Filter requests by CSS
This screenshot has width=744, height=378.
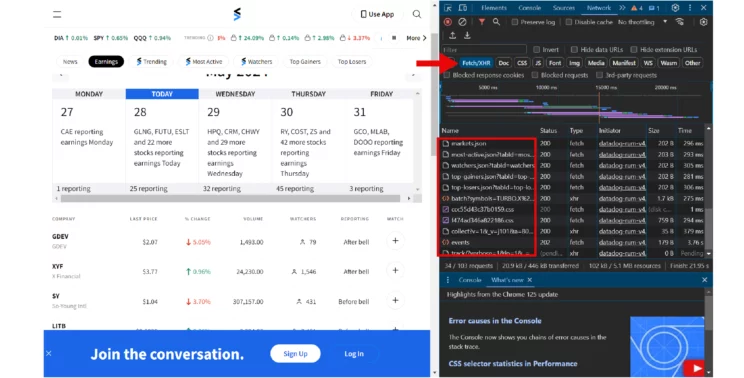click(x=522, y=63)
